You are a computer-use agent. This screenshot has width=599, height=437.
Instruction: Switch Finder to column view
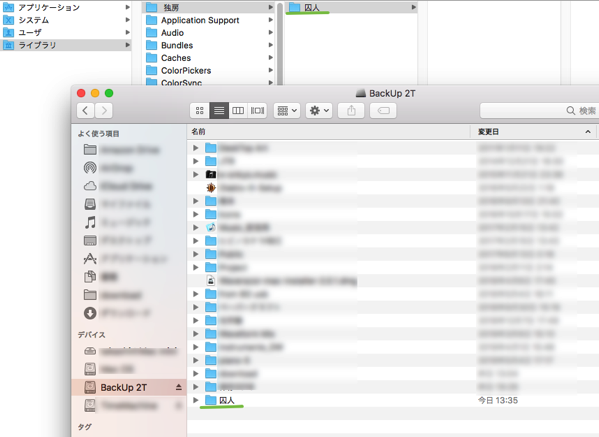tap(238, 111)
